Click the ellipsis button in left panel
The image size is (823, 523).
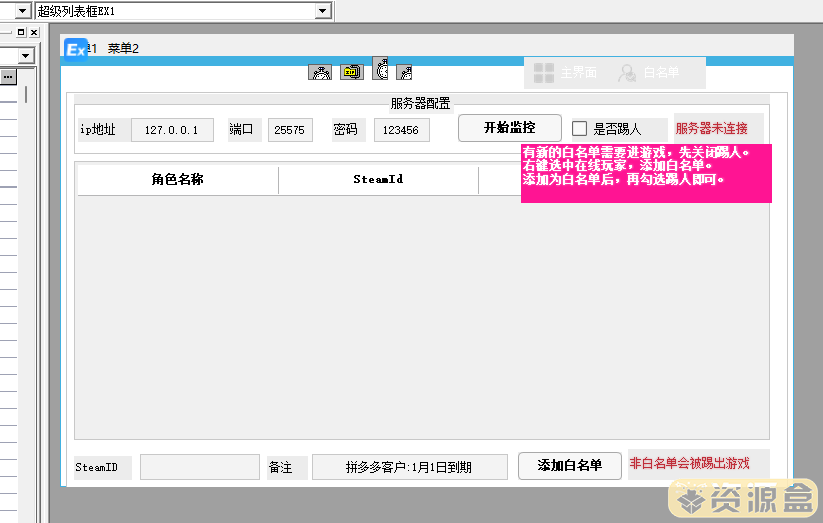click(x=8, y=77)
